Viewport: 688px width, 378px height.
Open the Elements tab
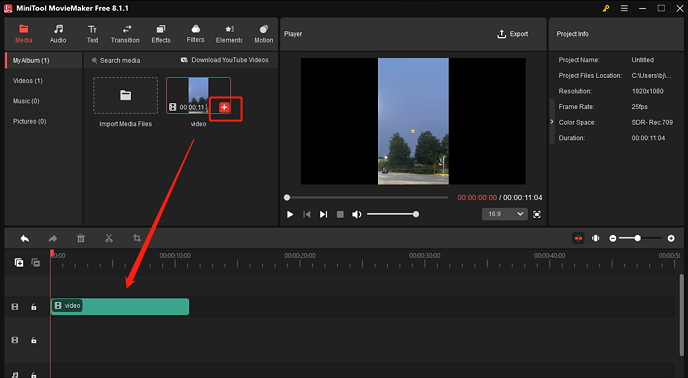[229, 34]
